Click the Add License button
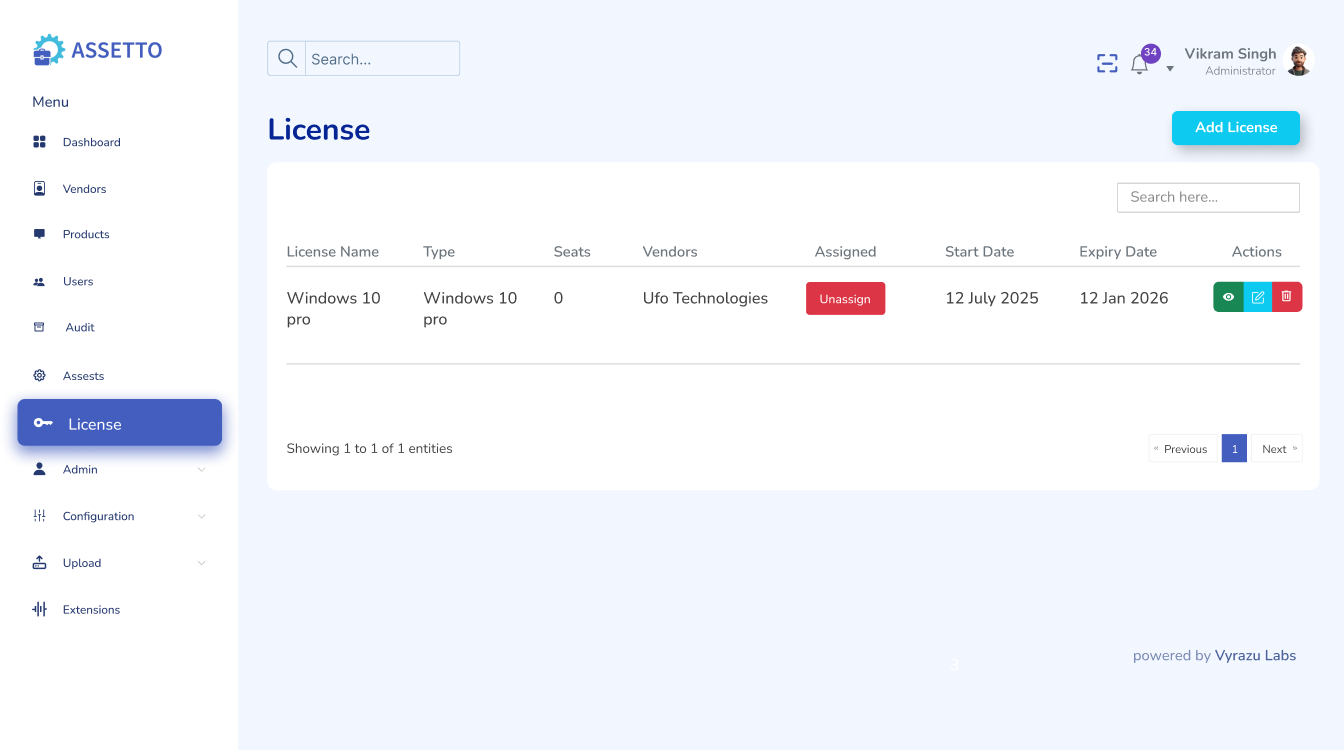The width and height of the screenshot is (1344, 750). pos(1235,128)
